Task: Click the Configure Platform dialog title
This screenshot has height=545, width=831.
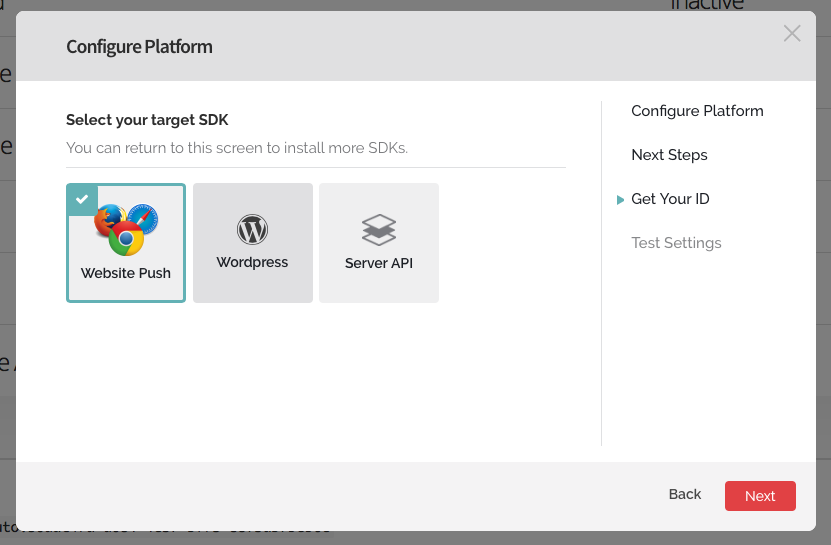Action: [139, 47]
